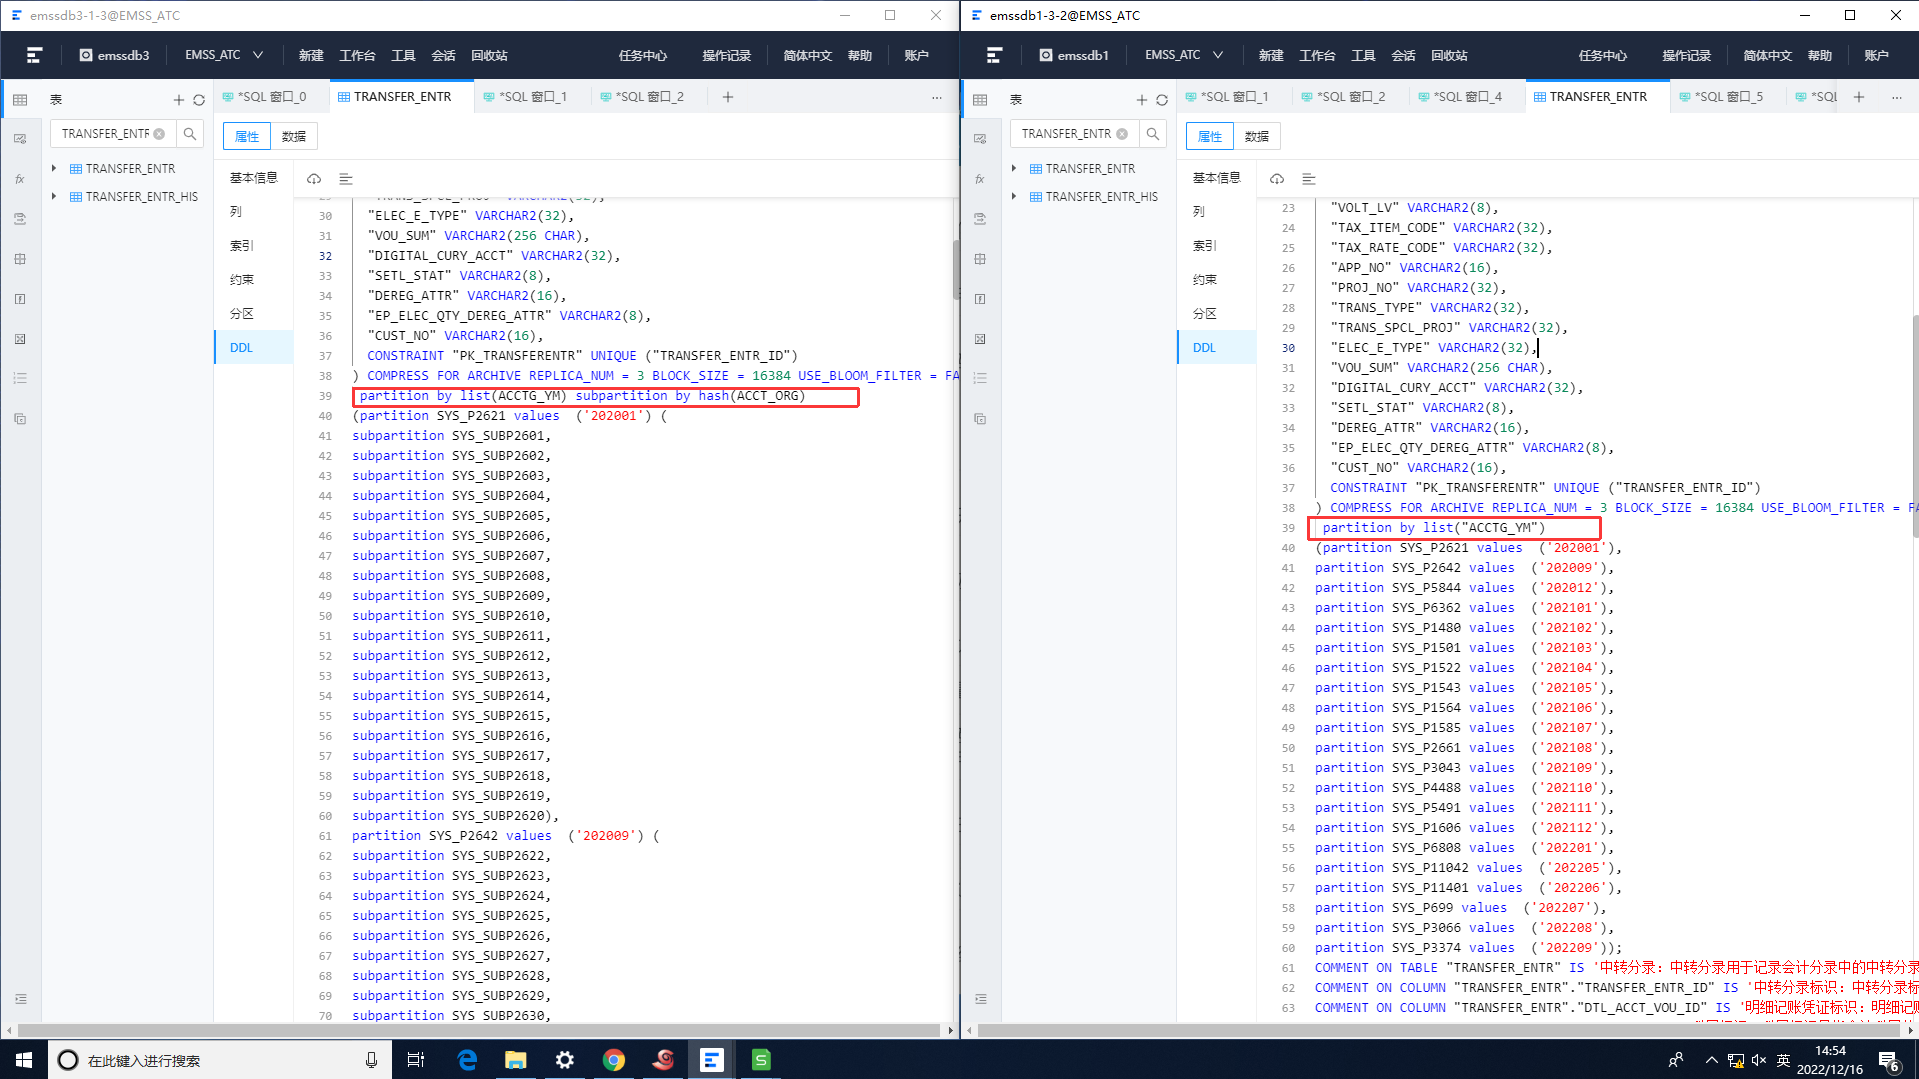Open the fx functions icon in right window

tap(980, 179)
